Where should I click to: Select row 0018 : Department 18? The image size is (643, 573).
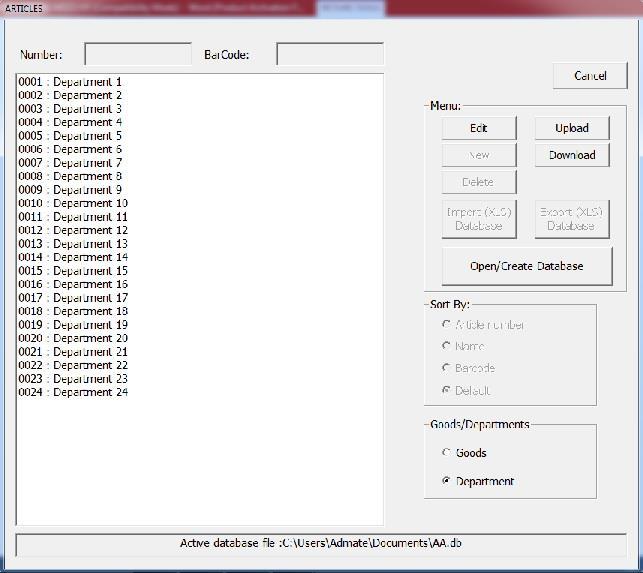pyautogui.click(x=200, y=311)
